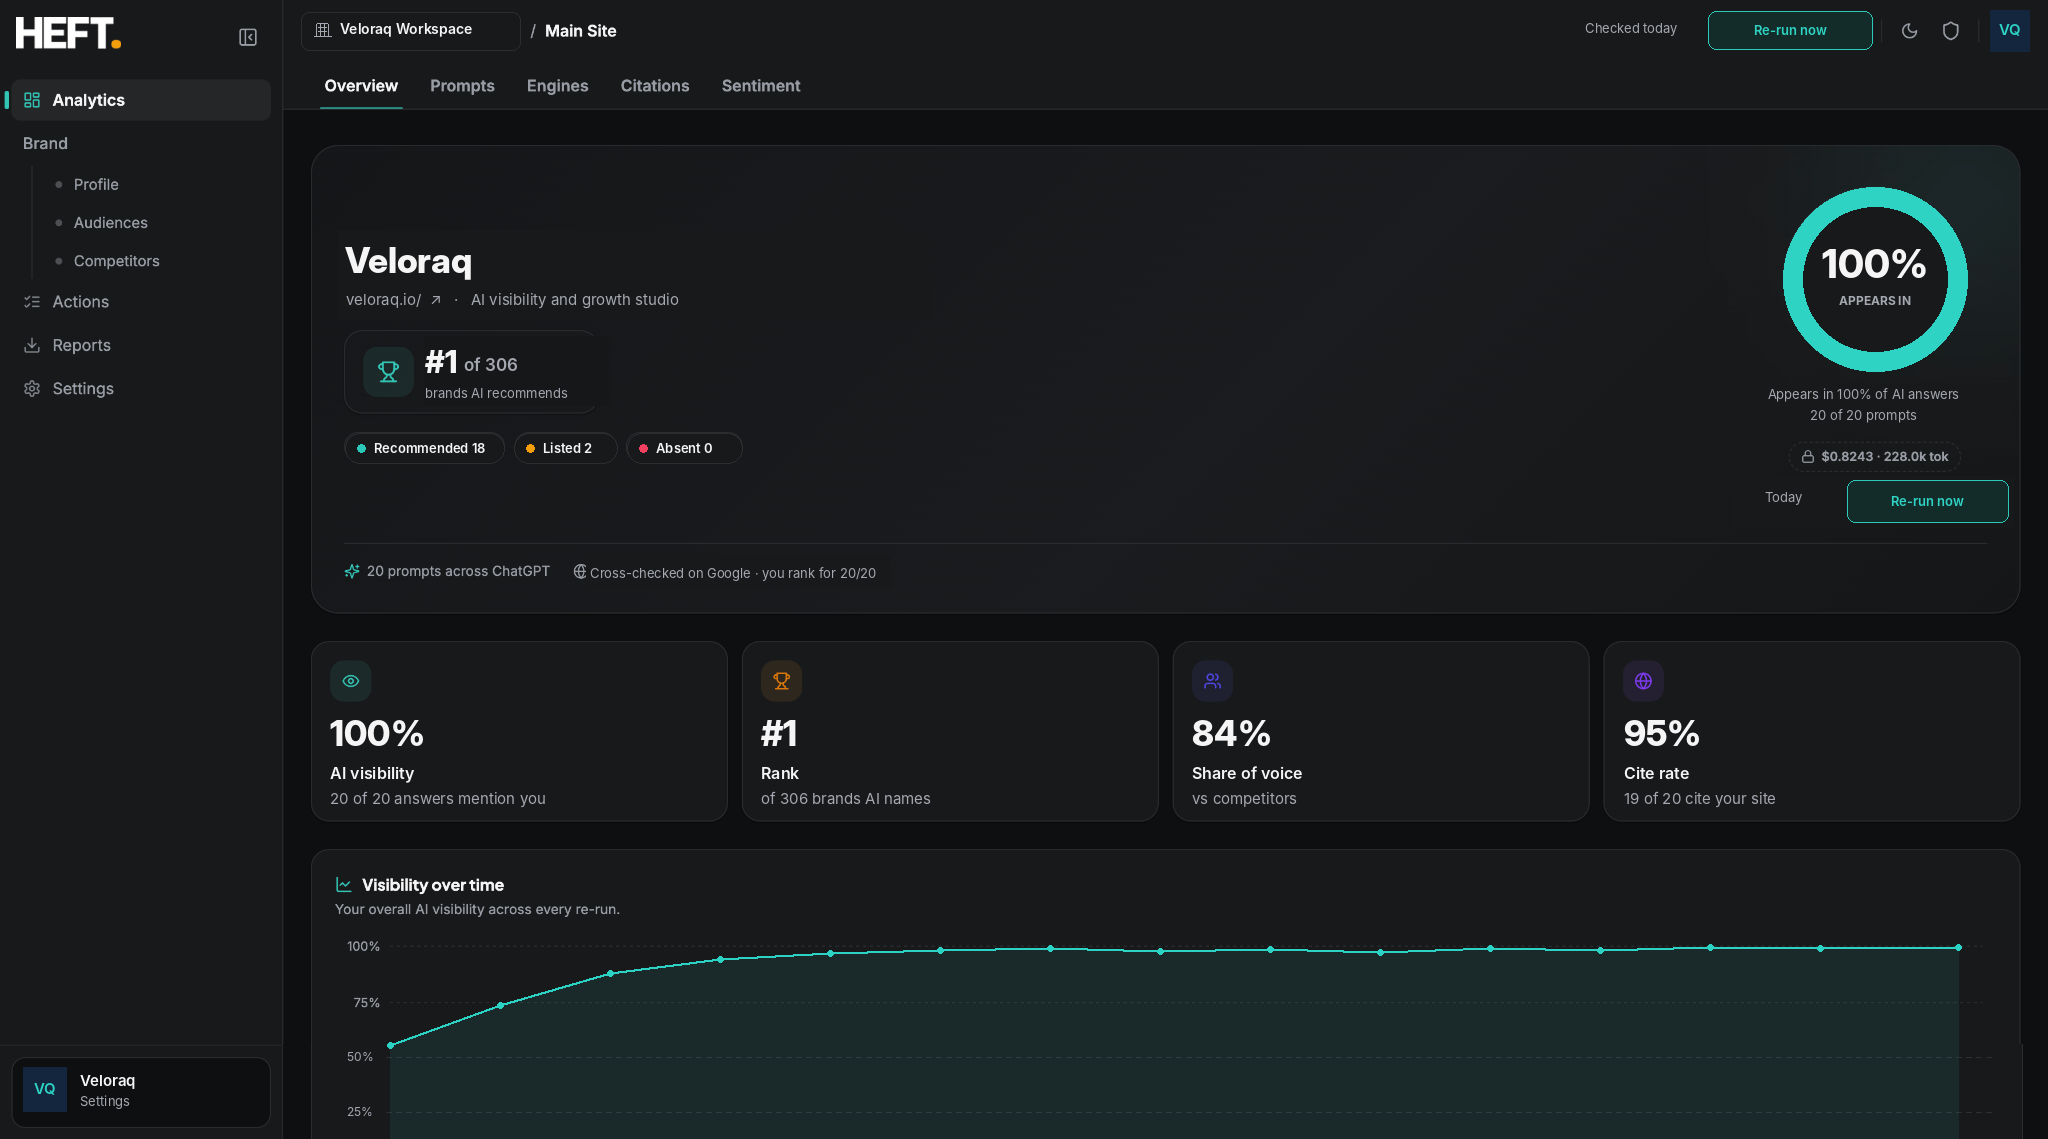The height and width of the screenshot is (1139, 2048).
Task: Open the Audiences page
Action: tap(110, 223)
